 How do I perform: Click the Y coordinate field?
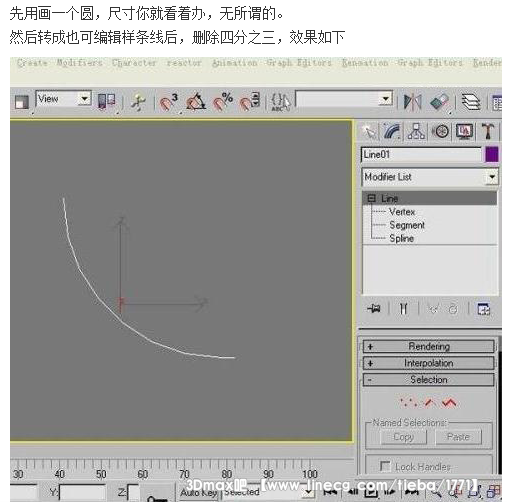click(x=82, y=493)
